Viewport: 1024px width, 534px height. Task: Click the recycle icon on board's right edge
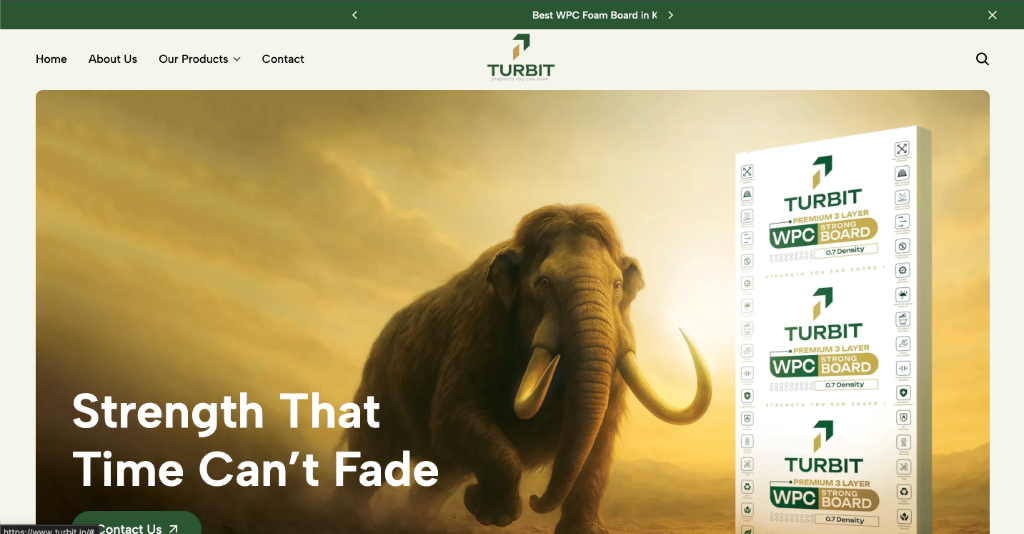(x=904, y=492)
